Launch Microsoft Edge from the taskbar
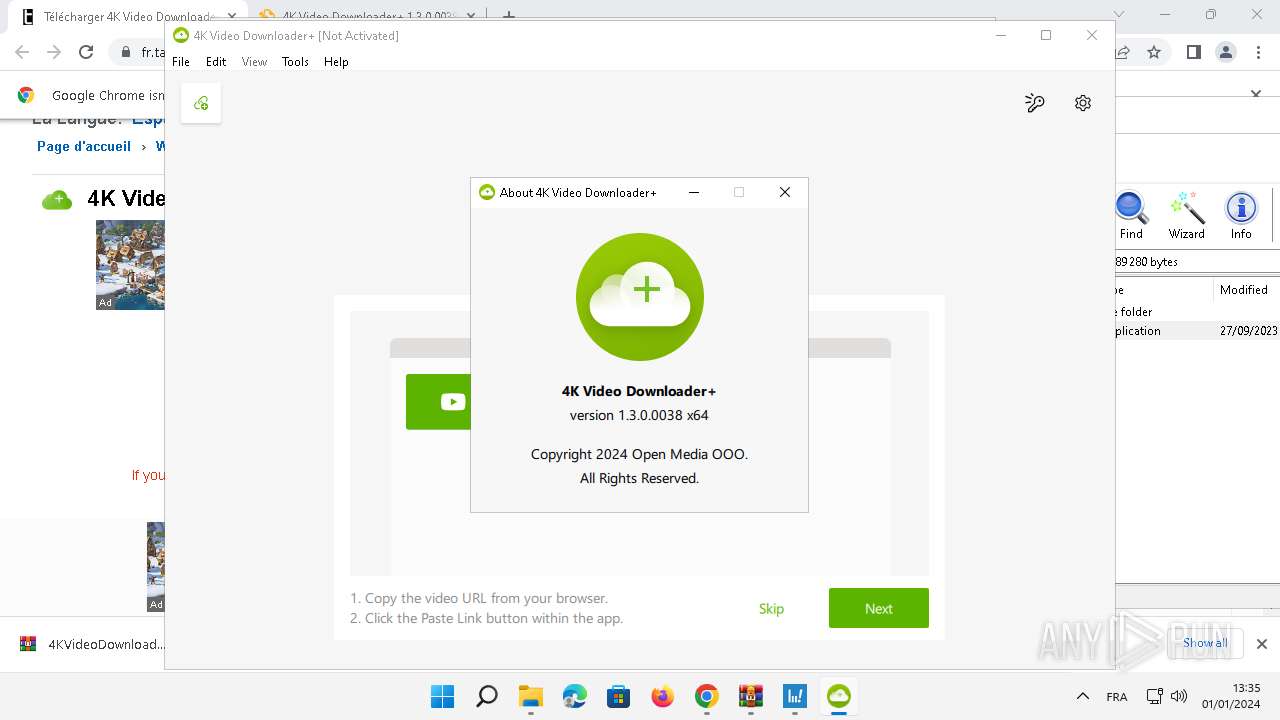This screenshot has width=1280, height=720. 574,696
